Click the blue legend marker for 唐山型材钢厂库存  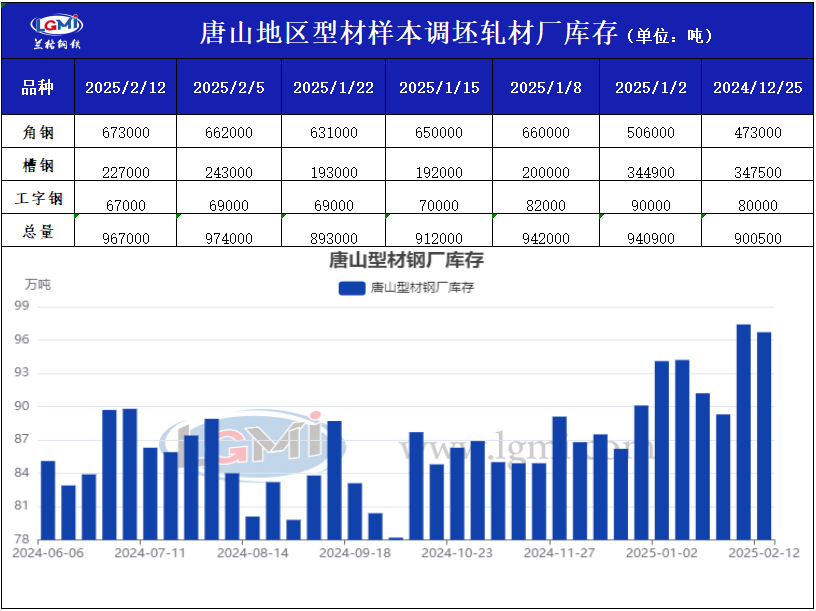click(x=352, y=288)
